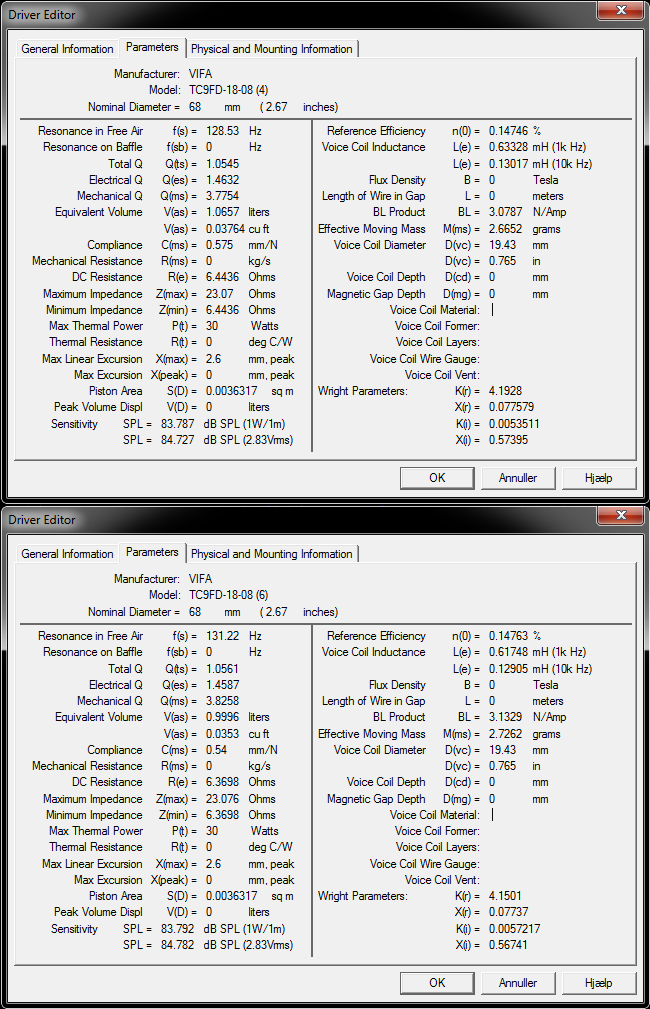Select the SPL value 84.782
The width and height of the screenshot is (650, 1009).
(x=177, y=945)
